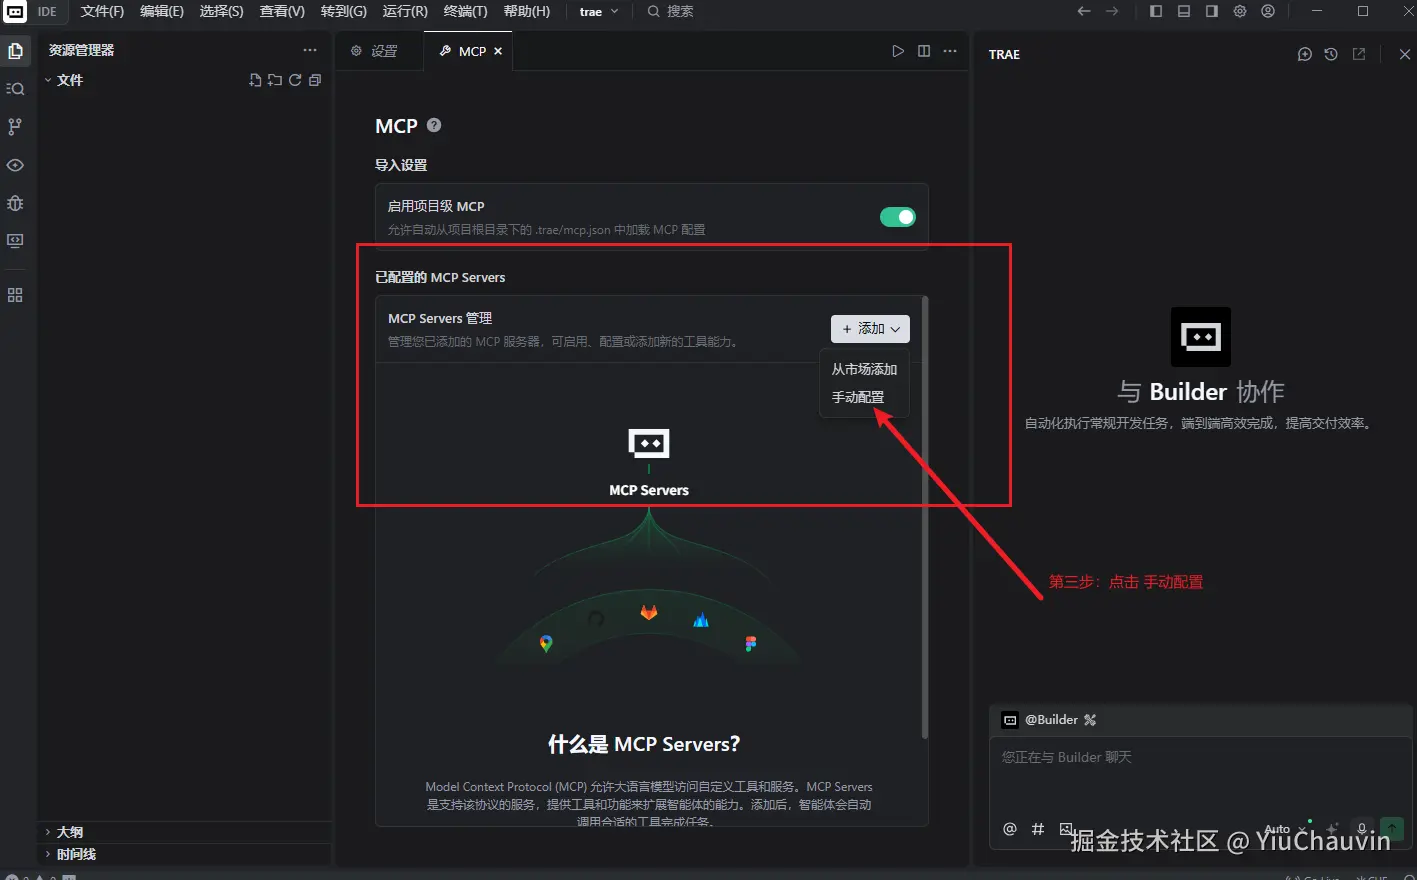Open the 编辑(E) menu
The image size is (1417, 880).
(x=162, y=12)
